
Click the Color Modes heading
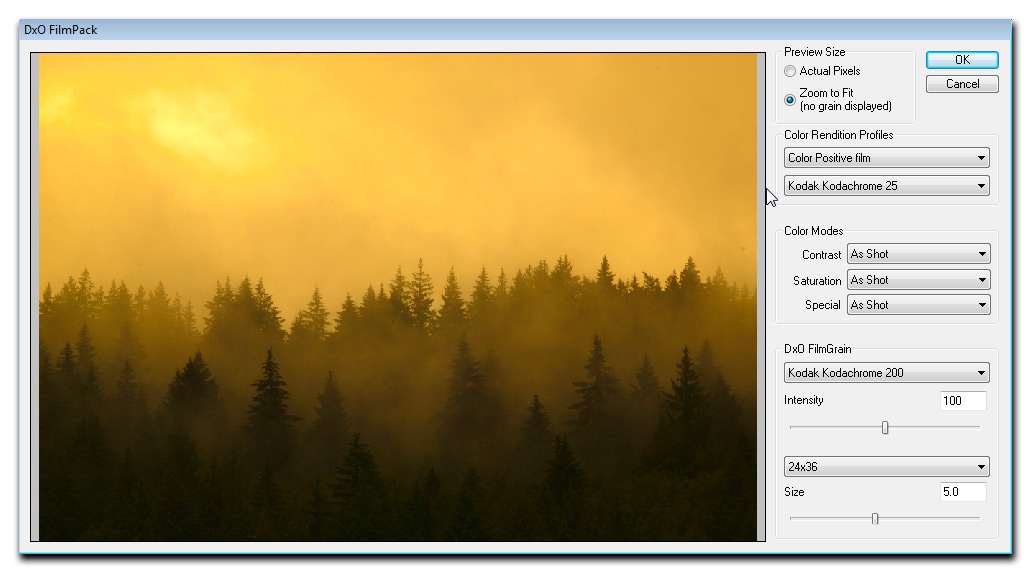click(813, 231)
